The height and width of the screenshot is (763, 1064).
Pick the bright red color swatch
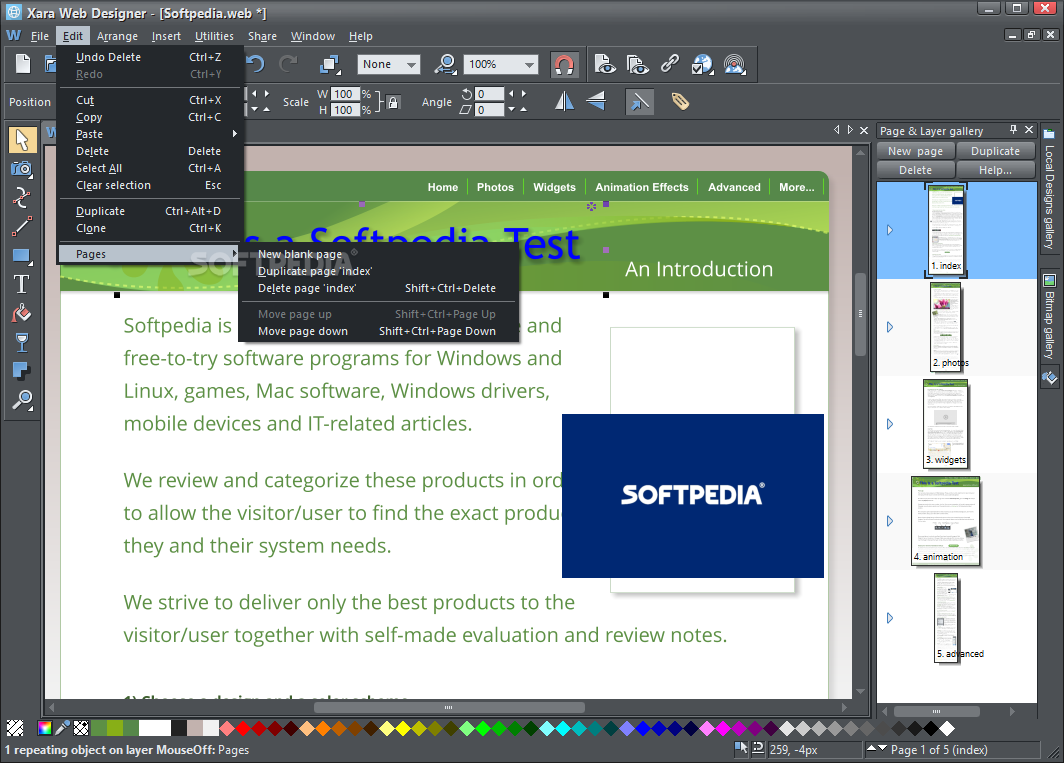pos(243,728)
